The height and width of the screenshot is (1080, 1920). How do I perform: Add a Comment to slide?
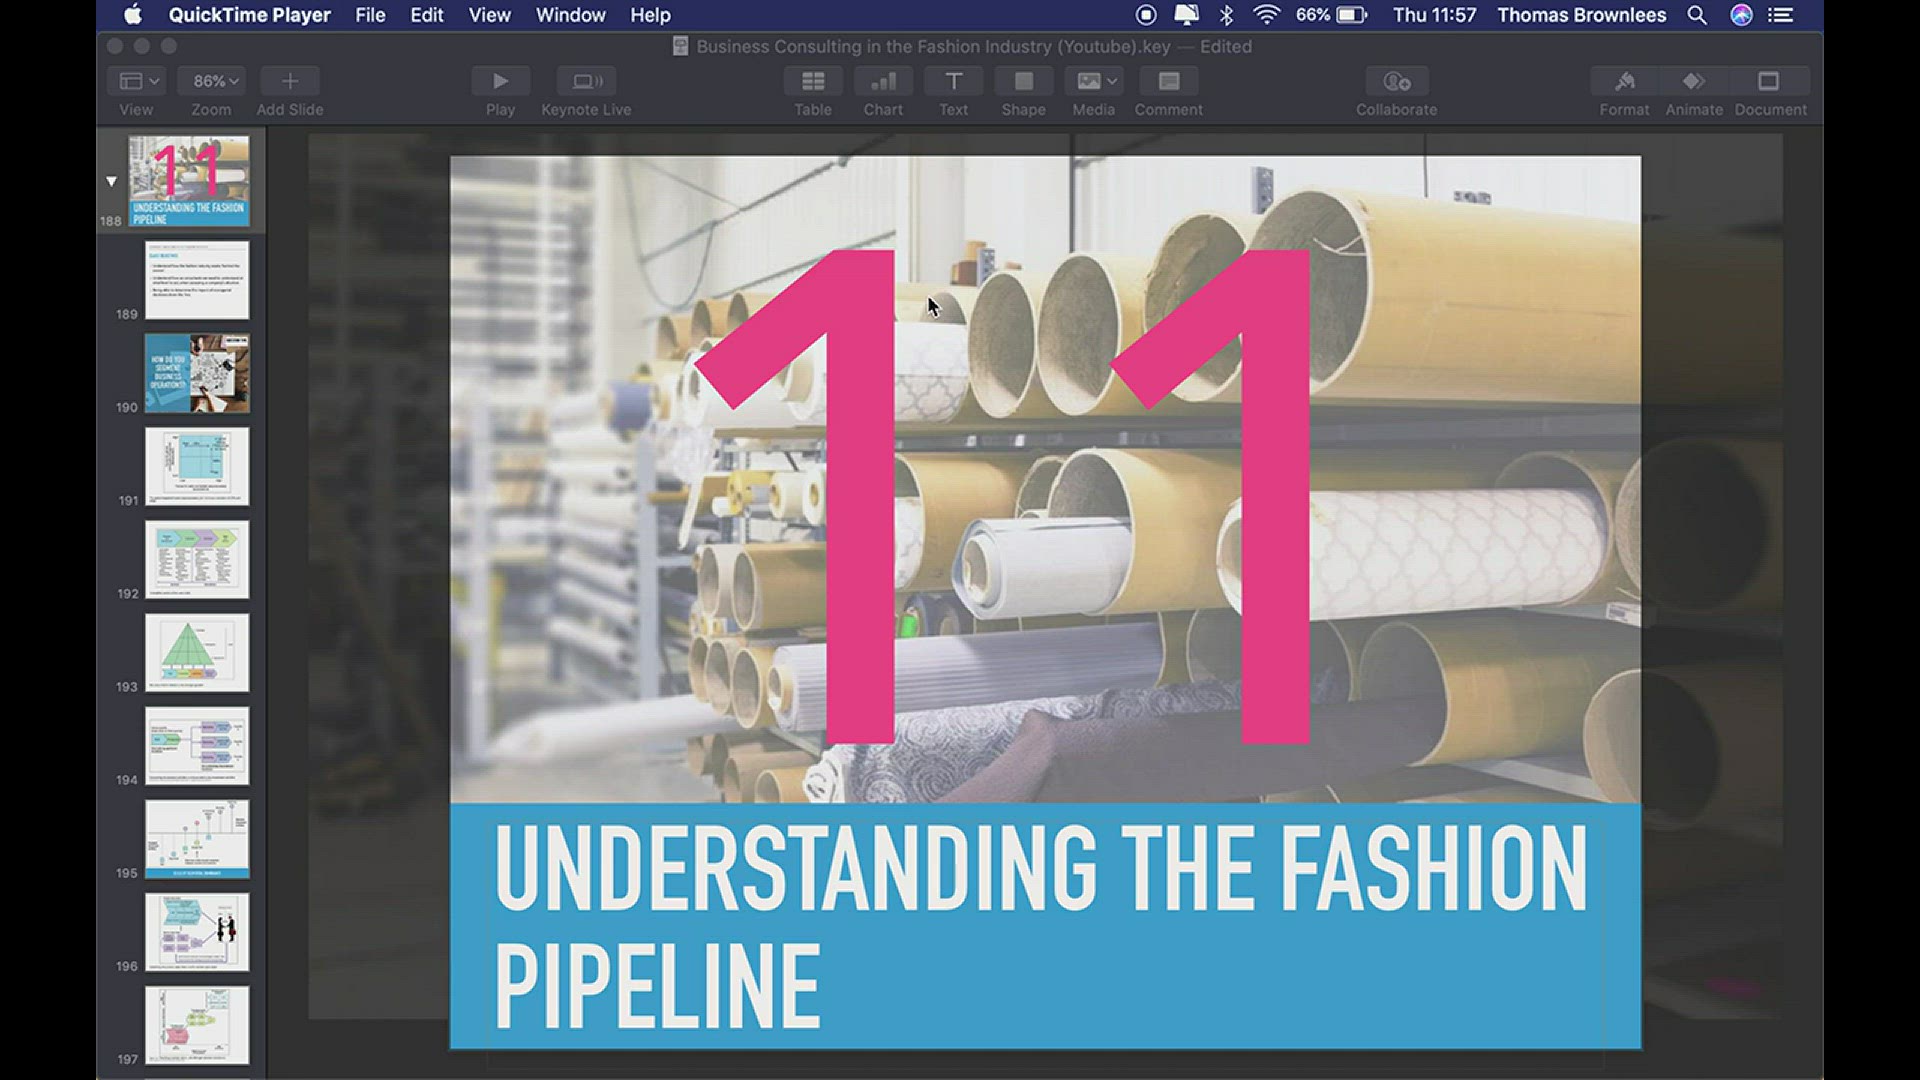coord(1168,82)
